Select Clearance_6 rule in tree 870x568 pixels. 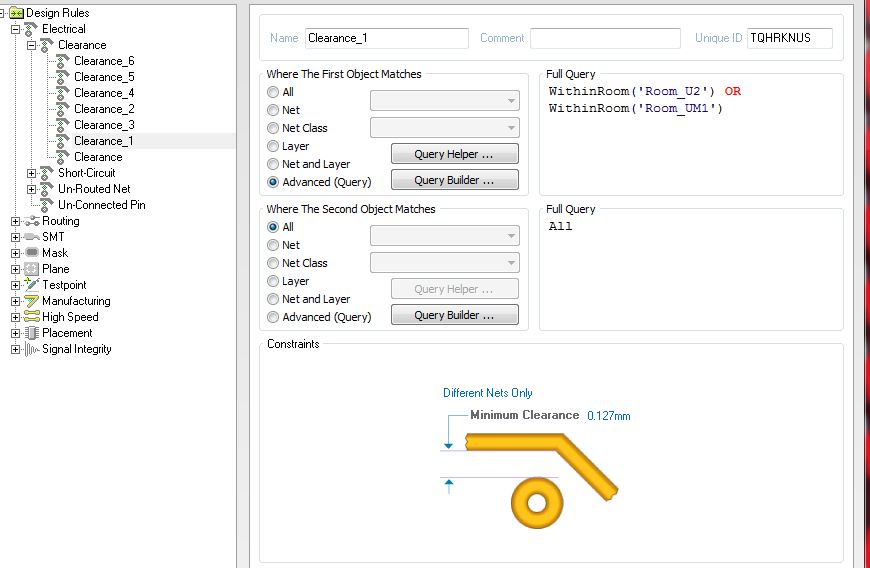coord(104,61)
